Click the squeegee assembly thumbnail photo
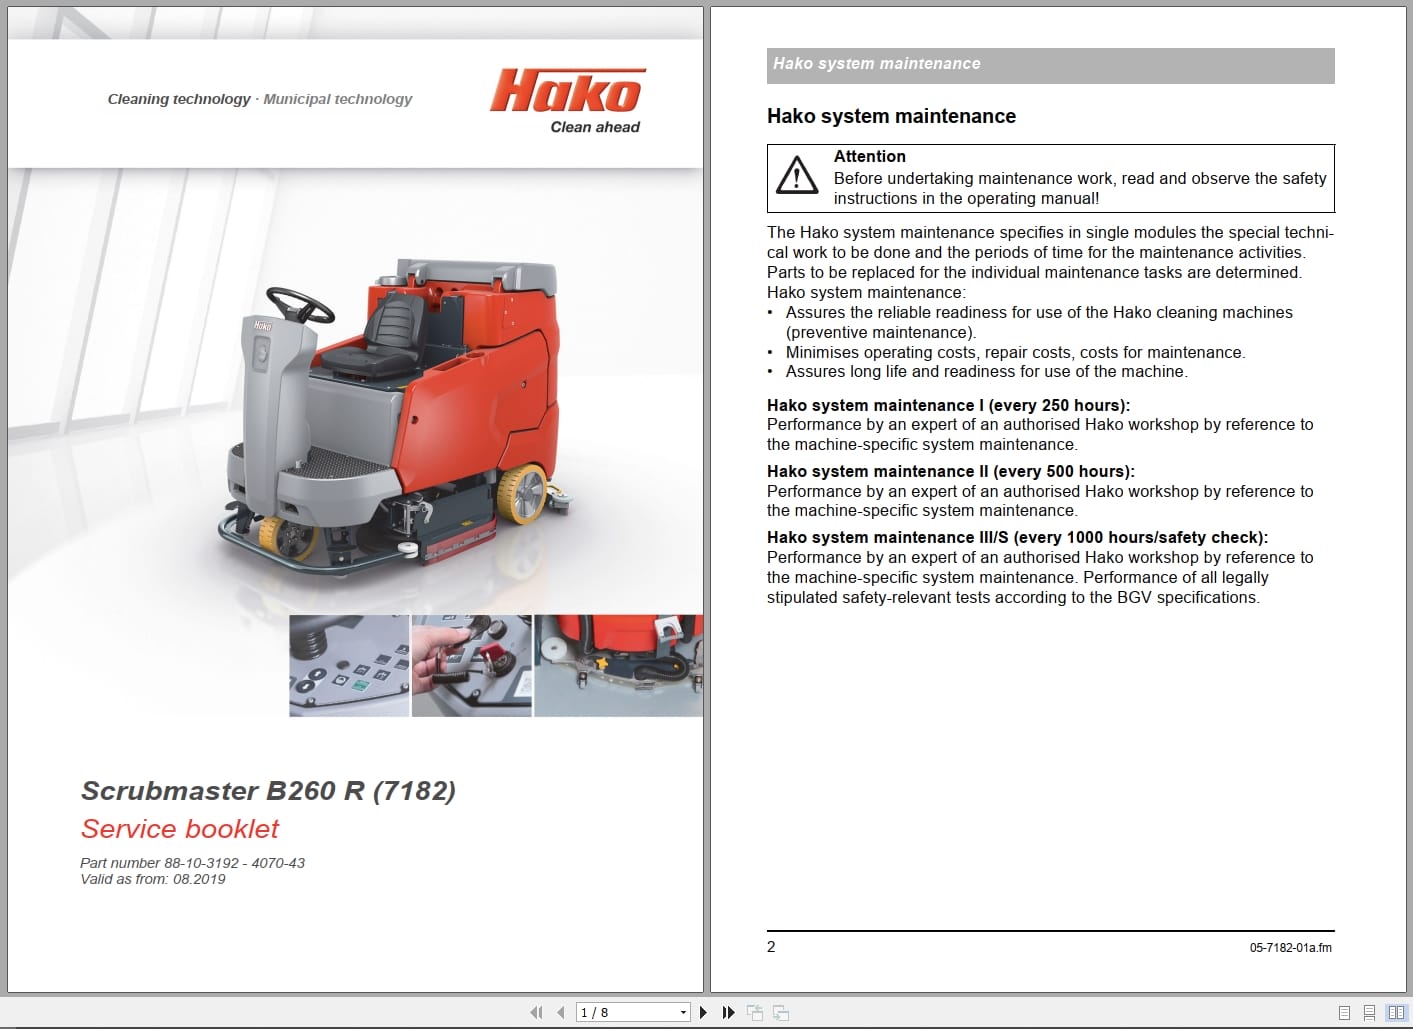Screen dimensions: 1413x1029 pyautogui.click(x=618, y=664)
